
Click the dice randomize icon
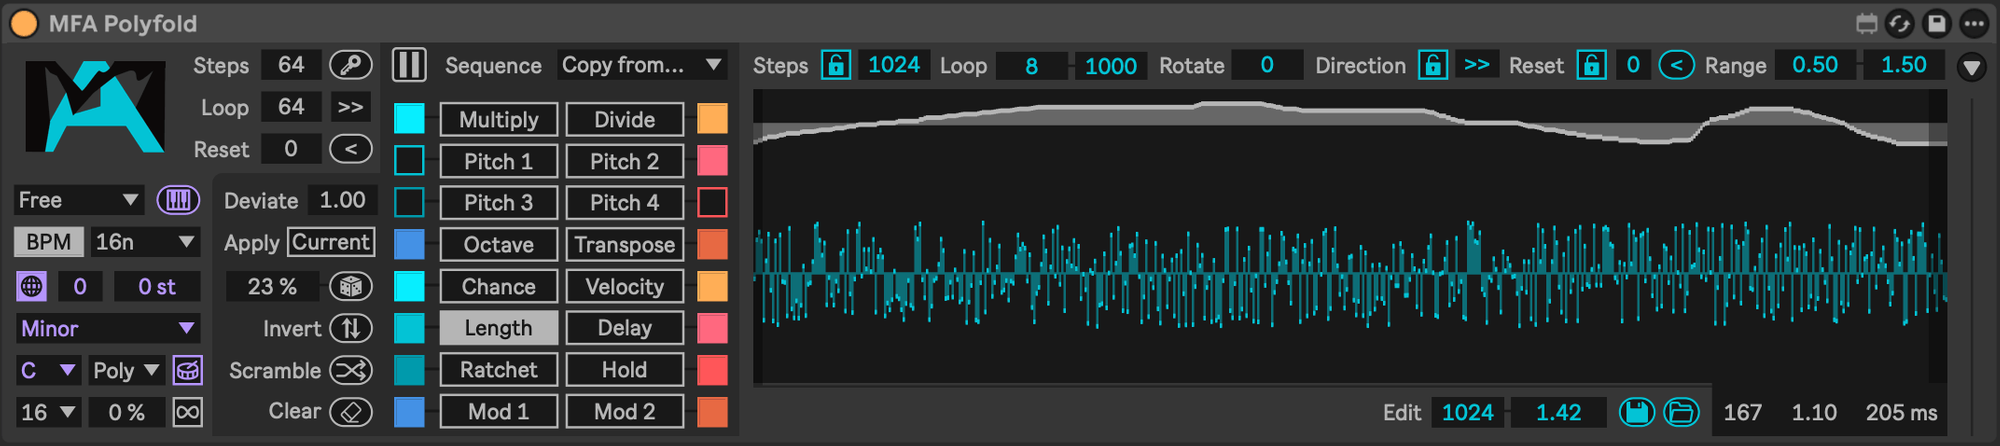tap(351, 287)
